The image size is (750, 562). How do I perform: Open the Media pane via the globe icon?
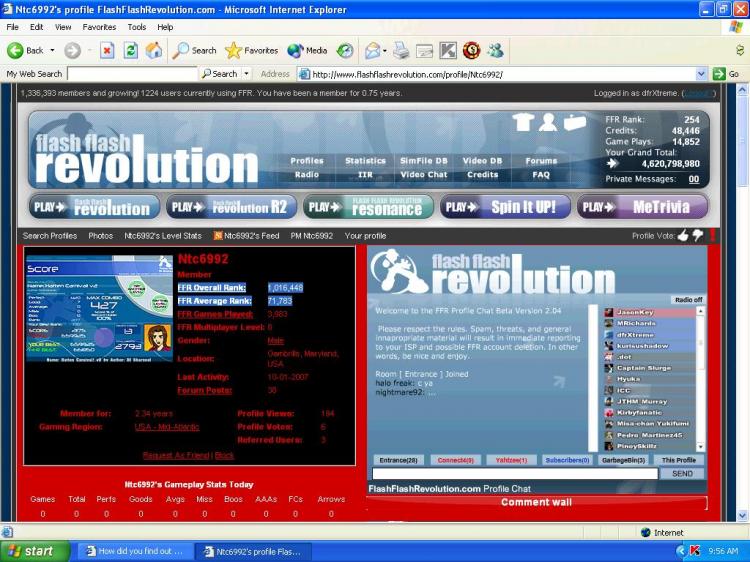[x=295, y=50]
